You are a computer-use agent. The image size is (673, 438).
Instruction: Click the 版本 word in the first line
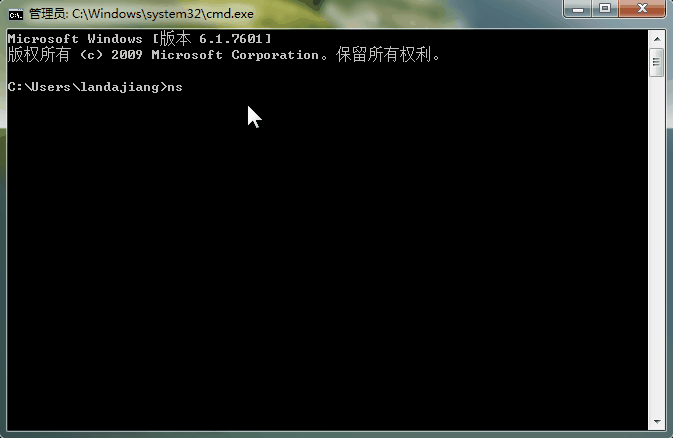(x=176, y=39)
